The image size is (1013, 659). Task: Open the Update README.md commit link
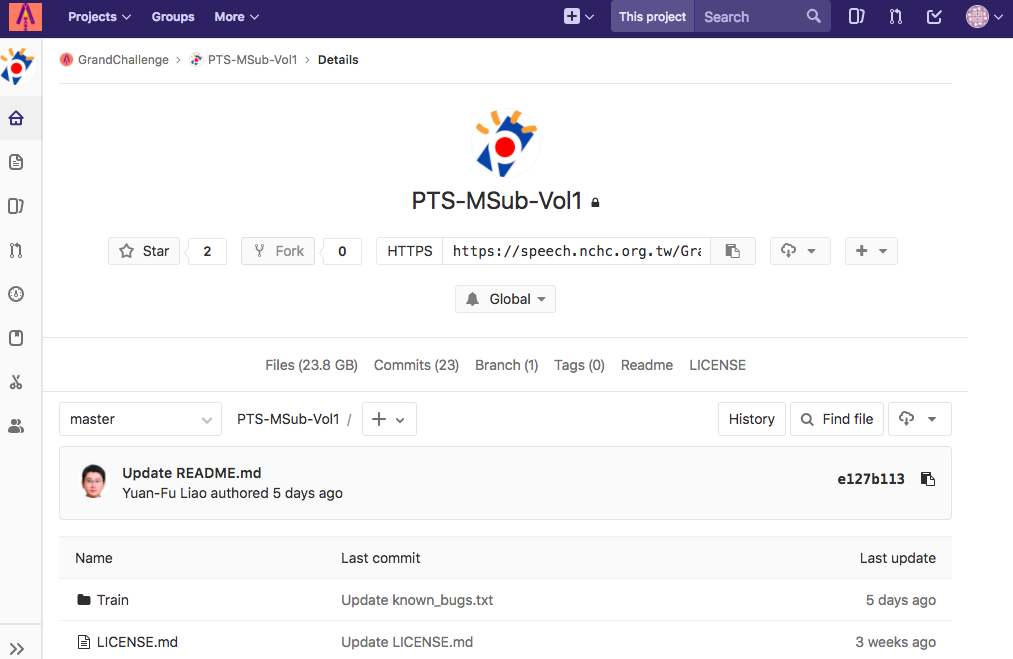point(191,473)
